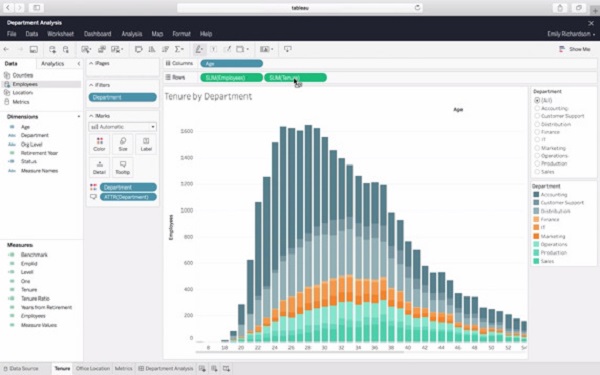
Task: Undo with the back arrow in Tableau toolbar
Action: [6, 49]
